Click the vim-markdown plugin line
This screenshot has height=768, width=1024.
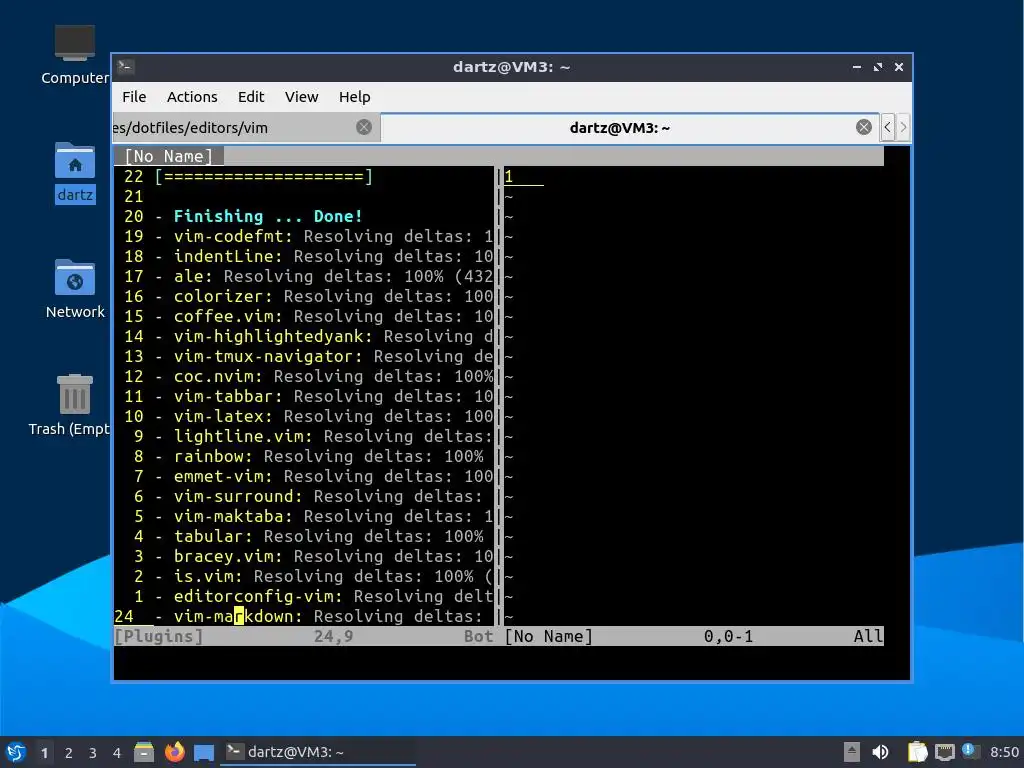pos(304,616)
